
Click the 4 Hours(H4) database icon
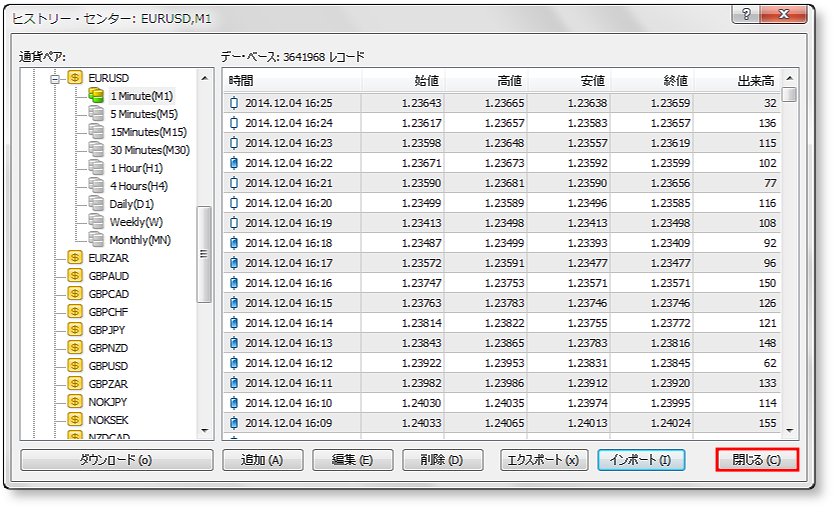tap(96, 186)
